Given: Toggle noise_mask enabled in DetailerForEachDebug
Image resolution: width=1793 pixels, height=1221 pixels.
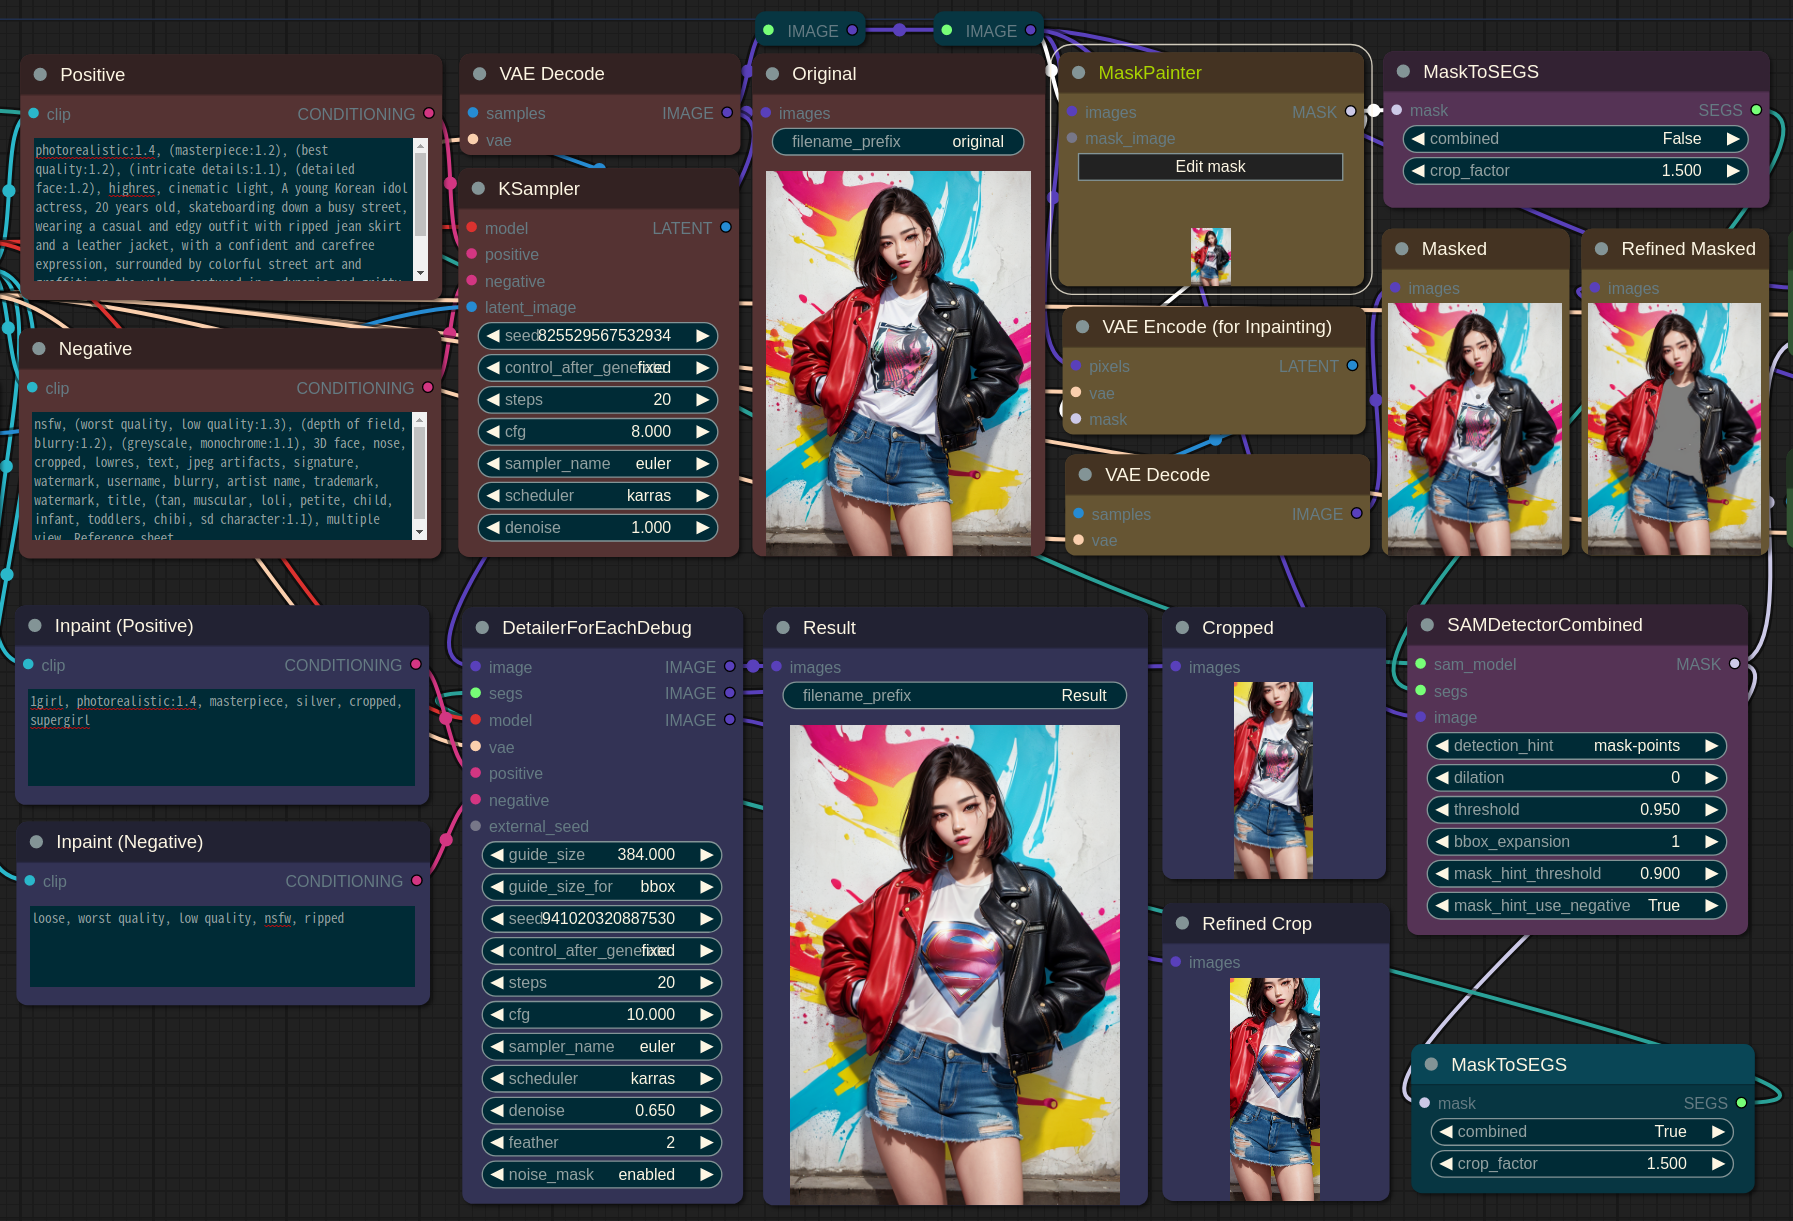Looking at the screenshot, I should [601, 1175].
